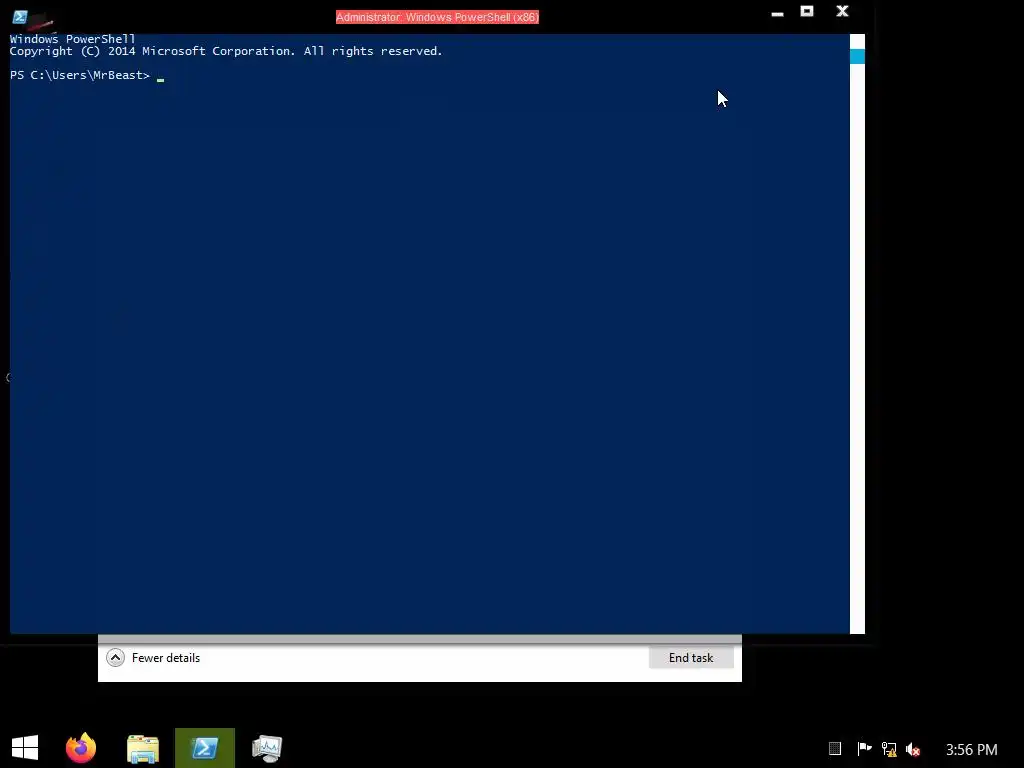Open File Explorer from the taskbar
This screenshot has width=1024, height=768.
pyautogui.click(x=143, y=748)
